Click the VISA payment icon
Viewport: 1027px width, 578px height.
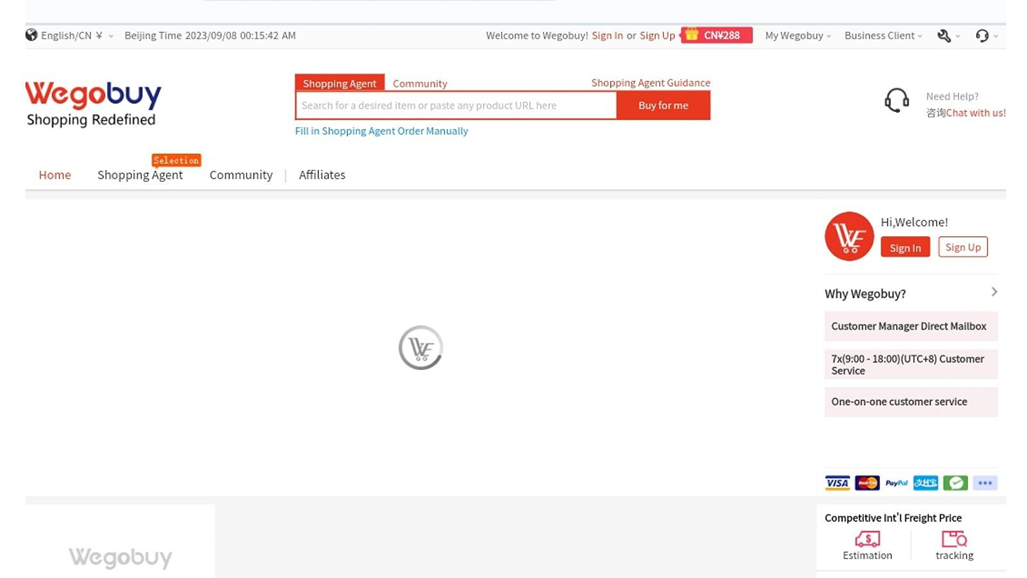pos(837,483)
